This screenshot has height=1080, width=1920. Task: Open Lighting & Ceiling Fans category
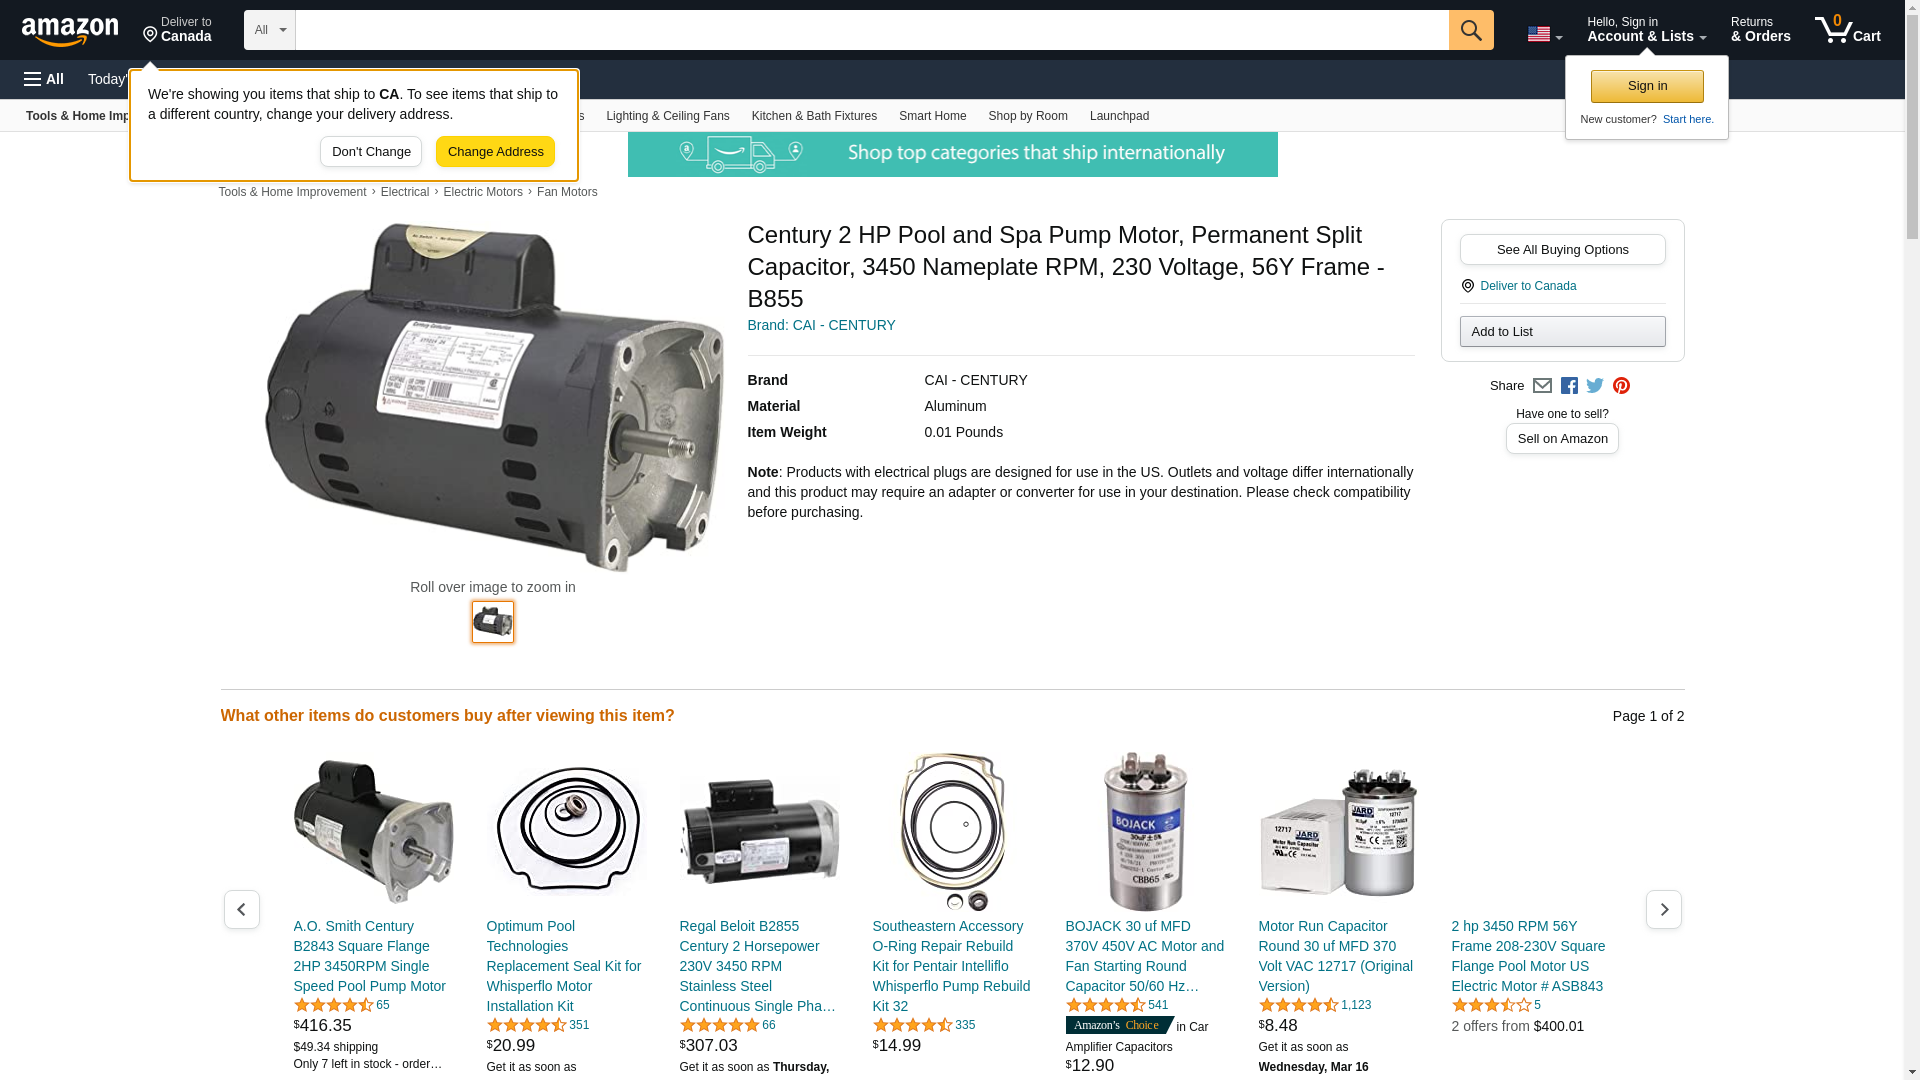(667, 116)
